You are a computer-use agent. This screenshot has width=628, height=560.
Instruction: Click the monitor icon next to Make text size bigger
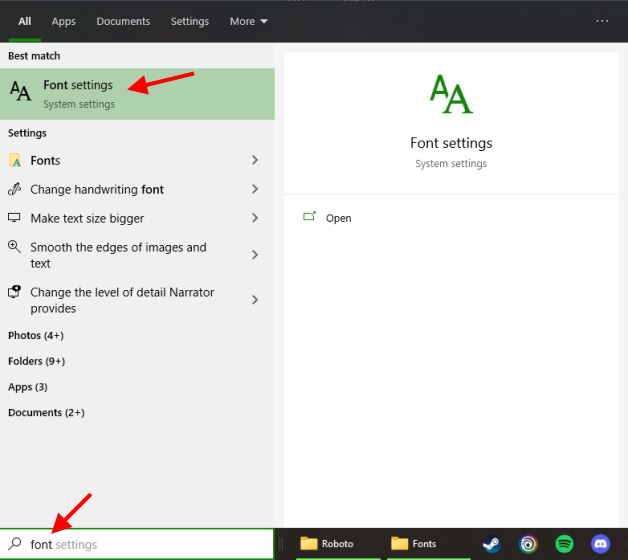14,218
